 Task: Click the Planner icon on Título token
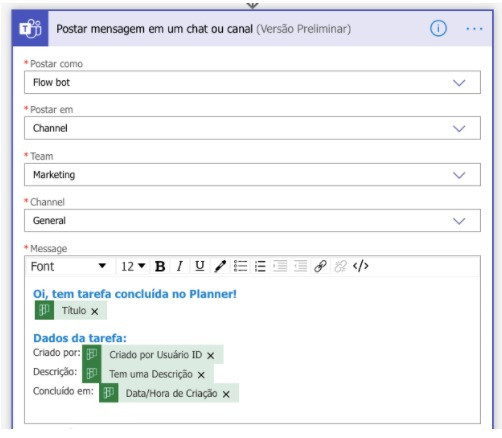44,310
